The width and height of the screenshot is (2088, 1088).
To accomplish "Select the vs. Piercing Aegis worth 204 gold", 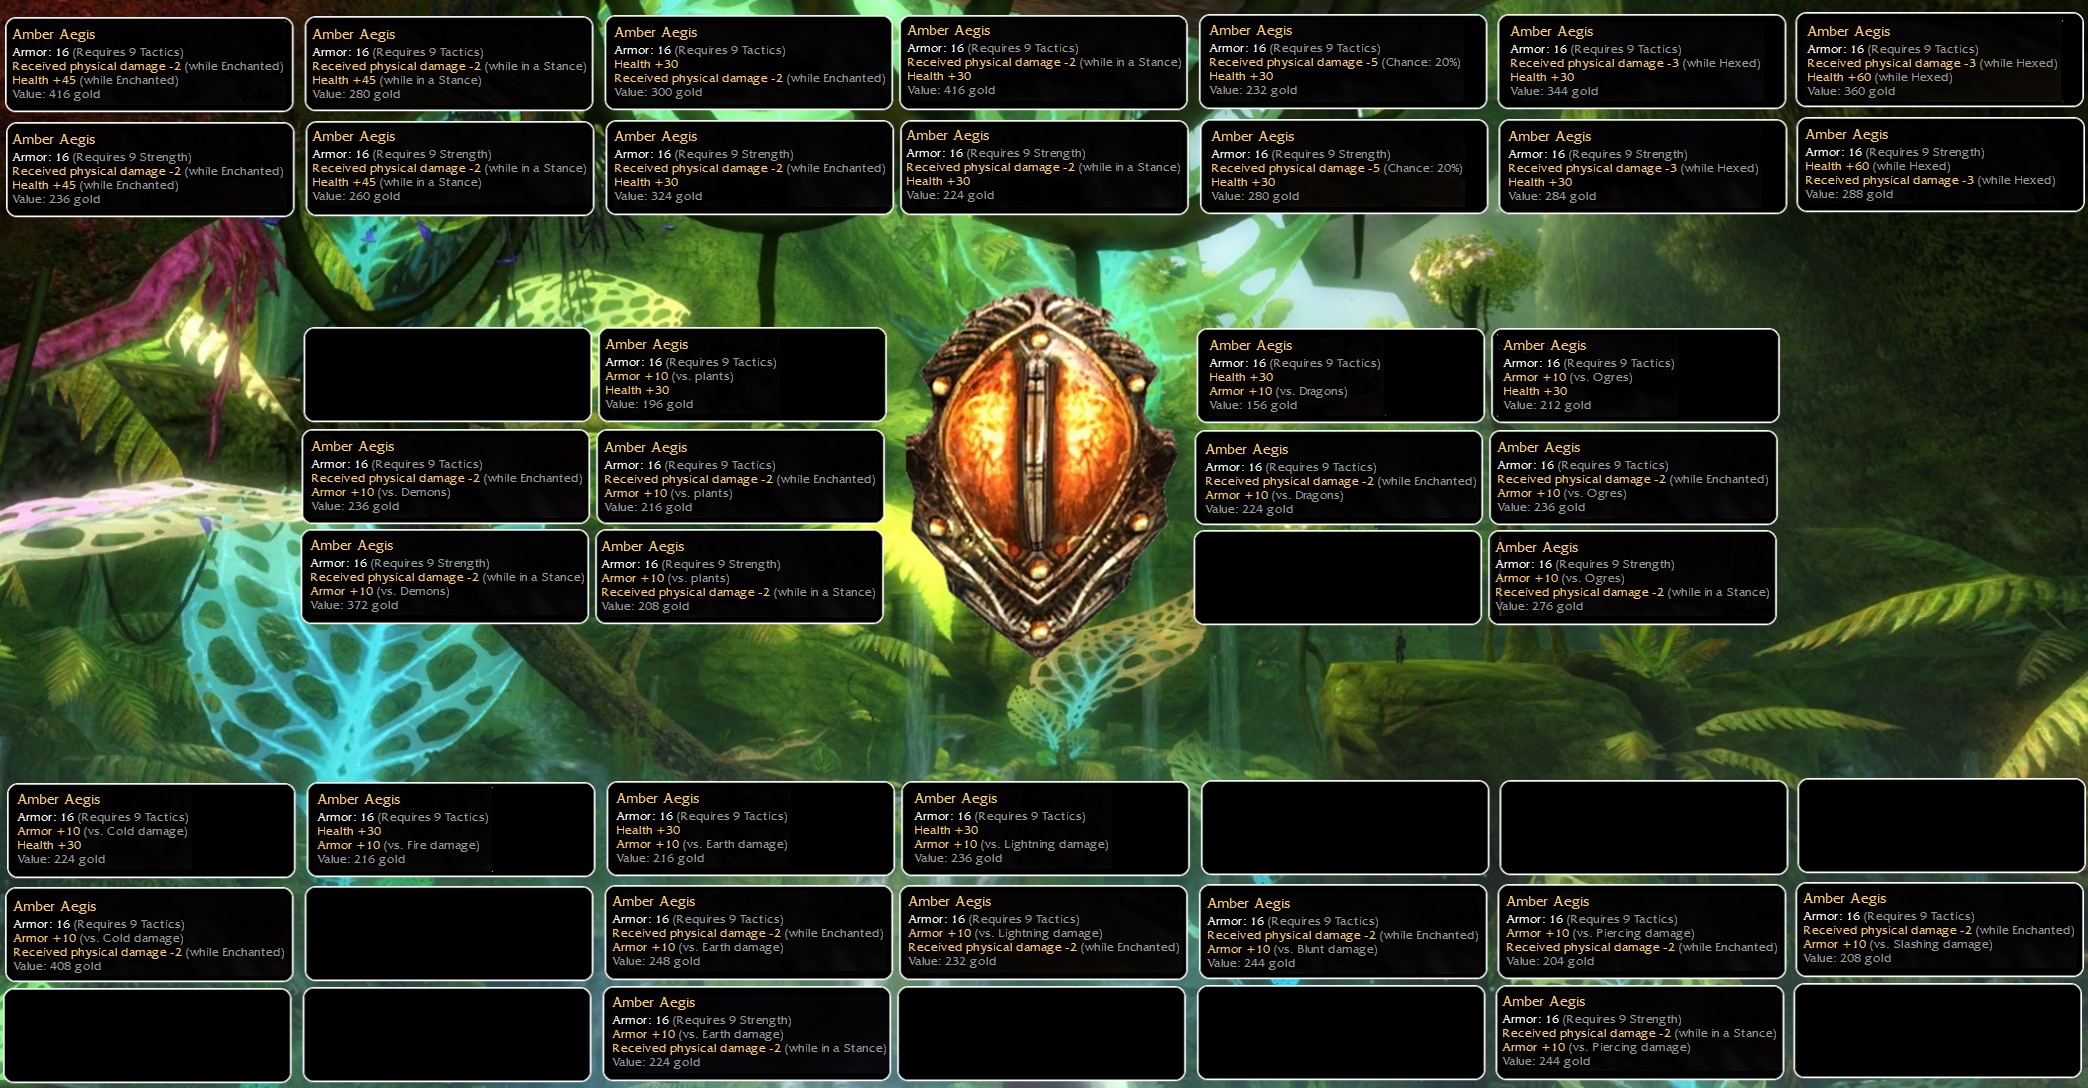I will pyautogui.click(x=1642, y=931).
